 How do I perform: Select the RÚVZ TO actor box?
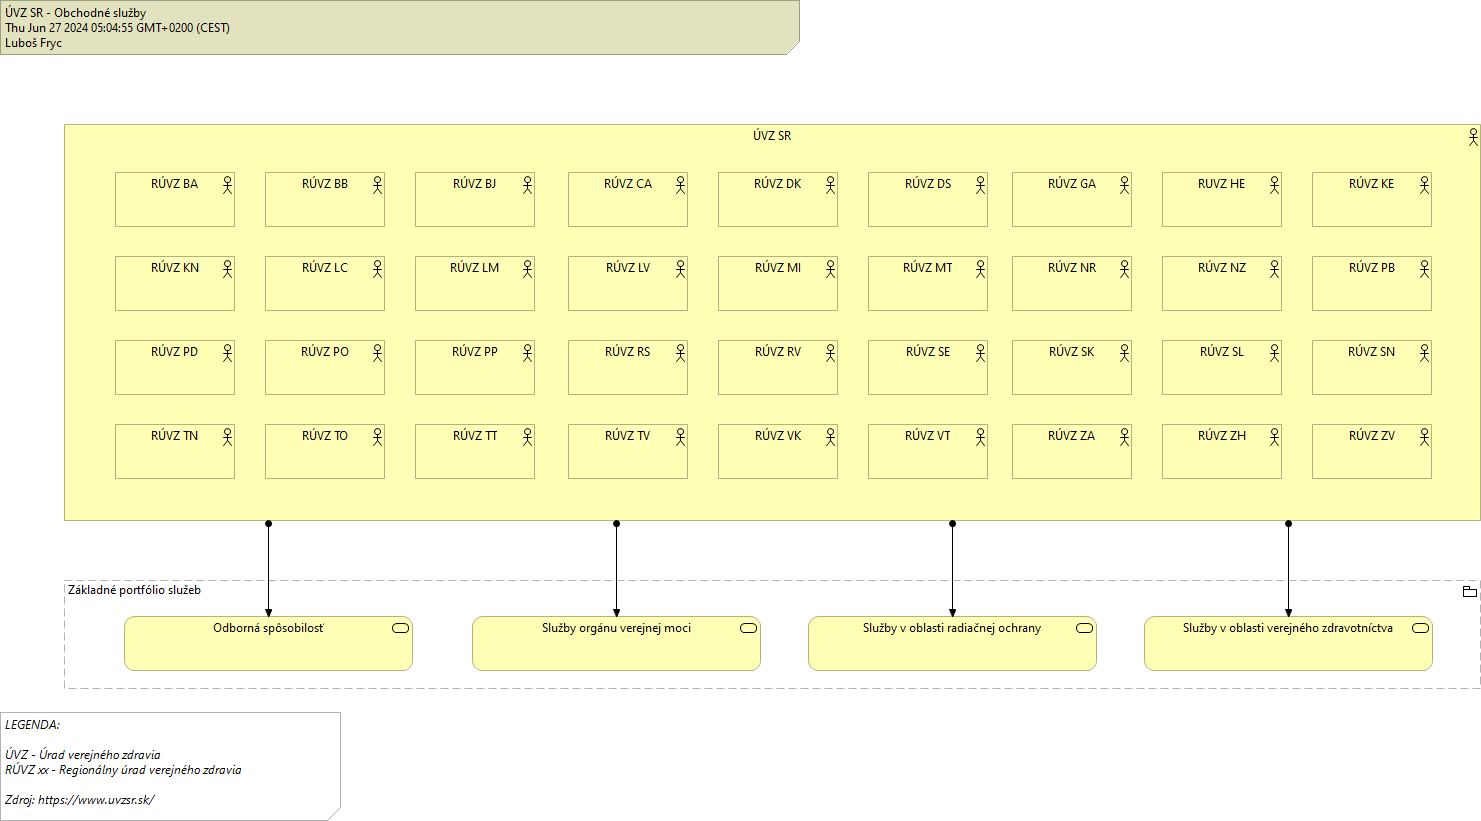point(325,452)
